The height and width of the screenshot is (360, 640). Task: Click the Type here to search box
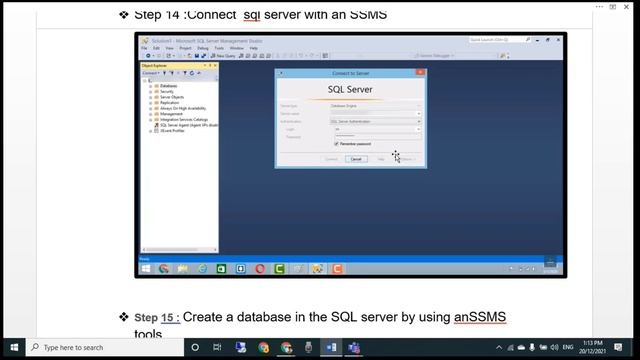click(105, 347)
